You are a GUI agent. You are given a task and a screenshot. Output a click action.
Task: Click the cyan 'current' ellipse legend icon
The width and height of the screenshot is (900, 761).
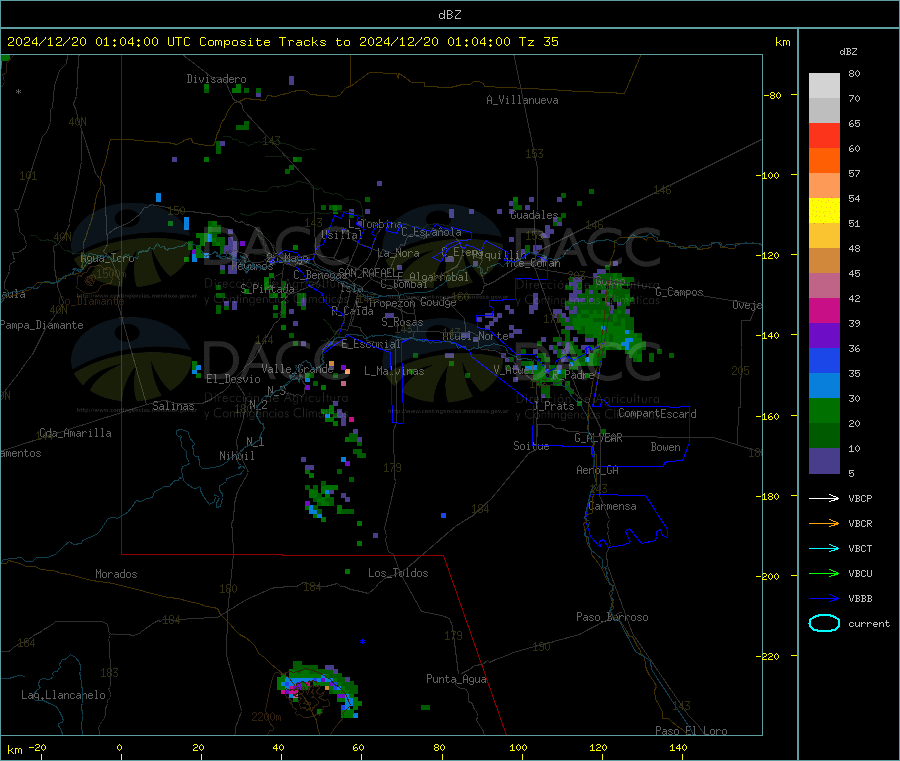[824, 623]
